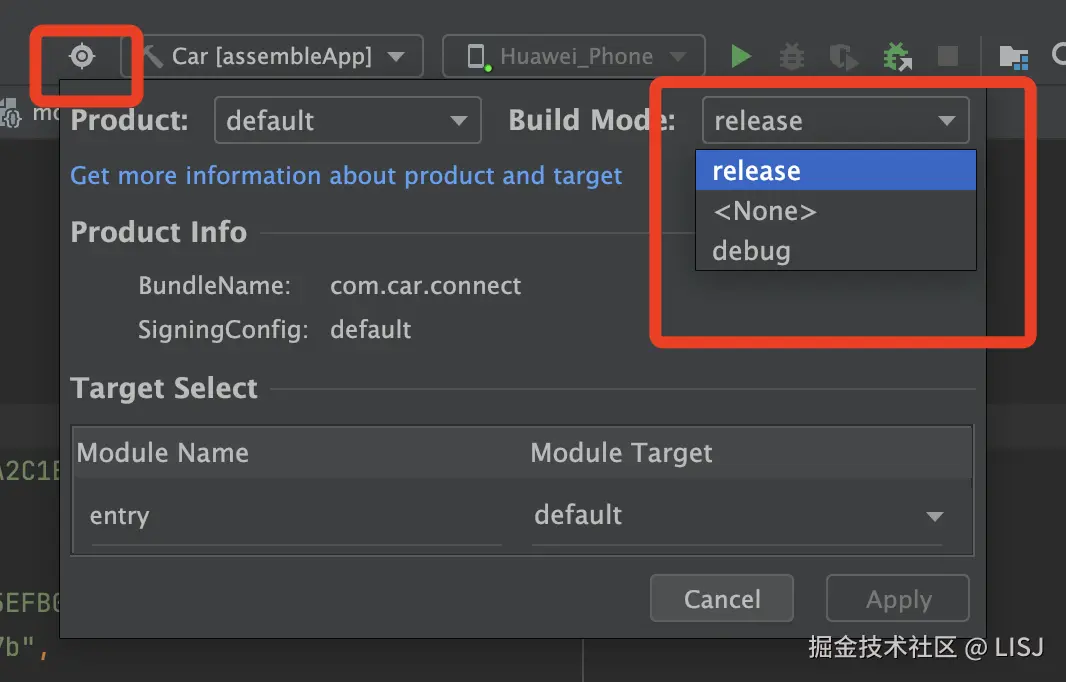Click the green Run button

(x=741, y=56)
